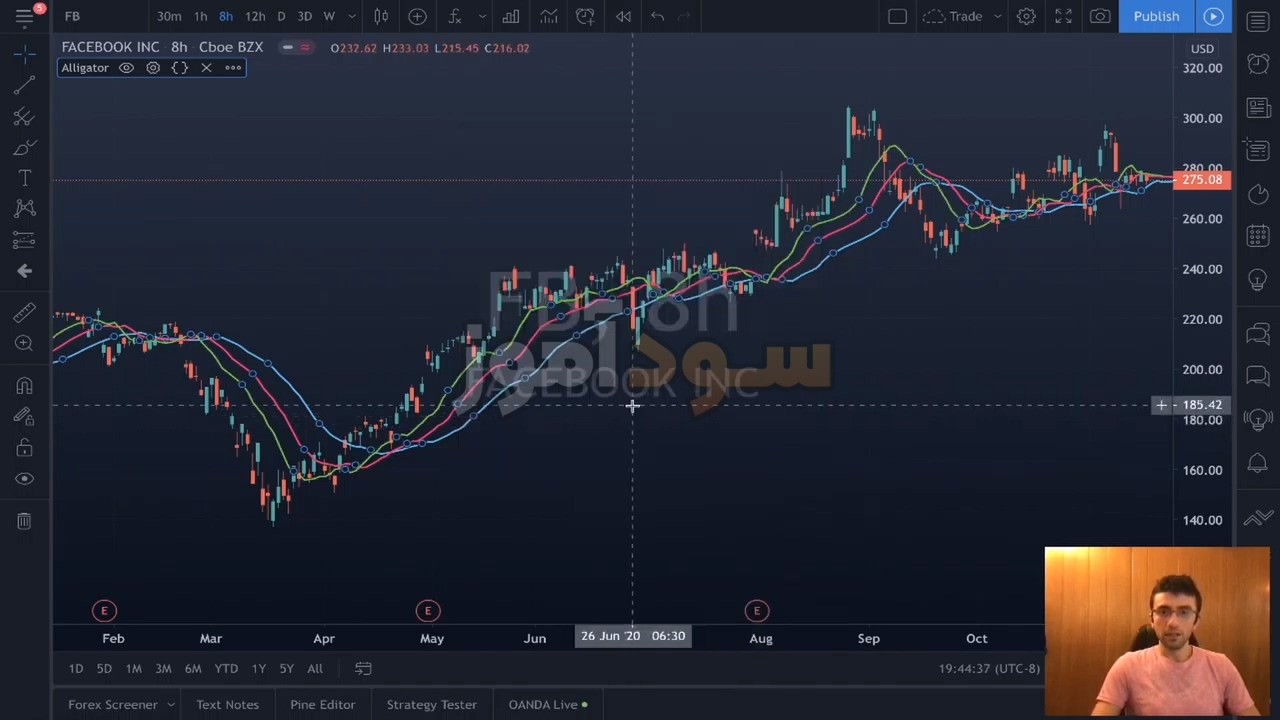1280x720 pixels.
Task: Click the go to date icon
Action: pyautogui.click(x=363, y=668)
